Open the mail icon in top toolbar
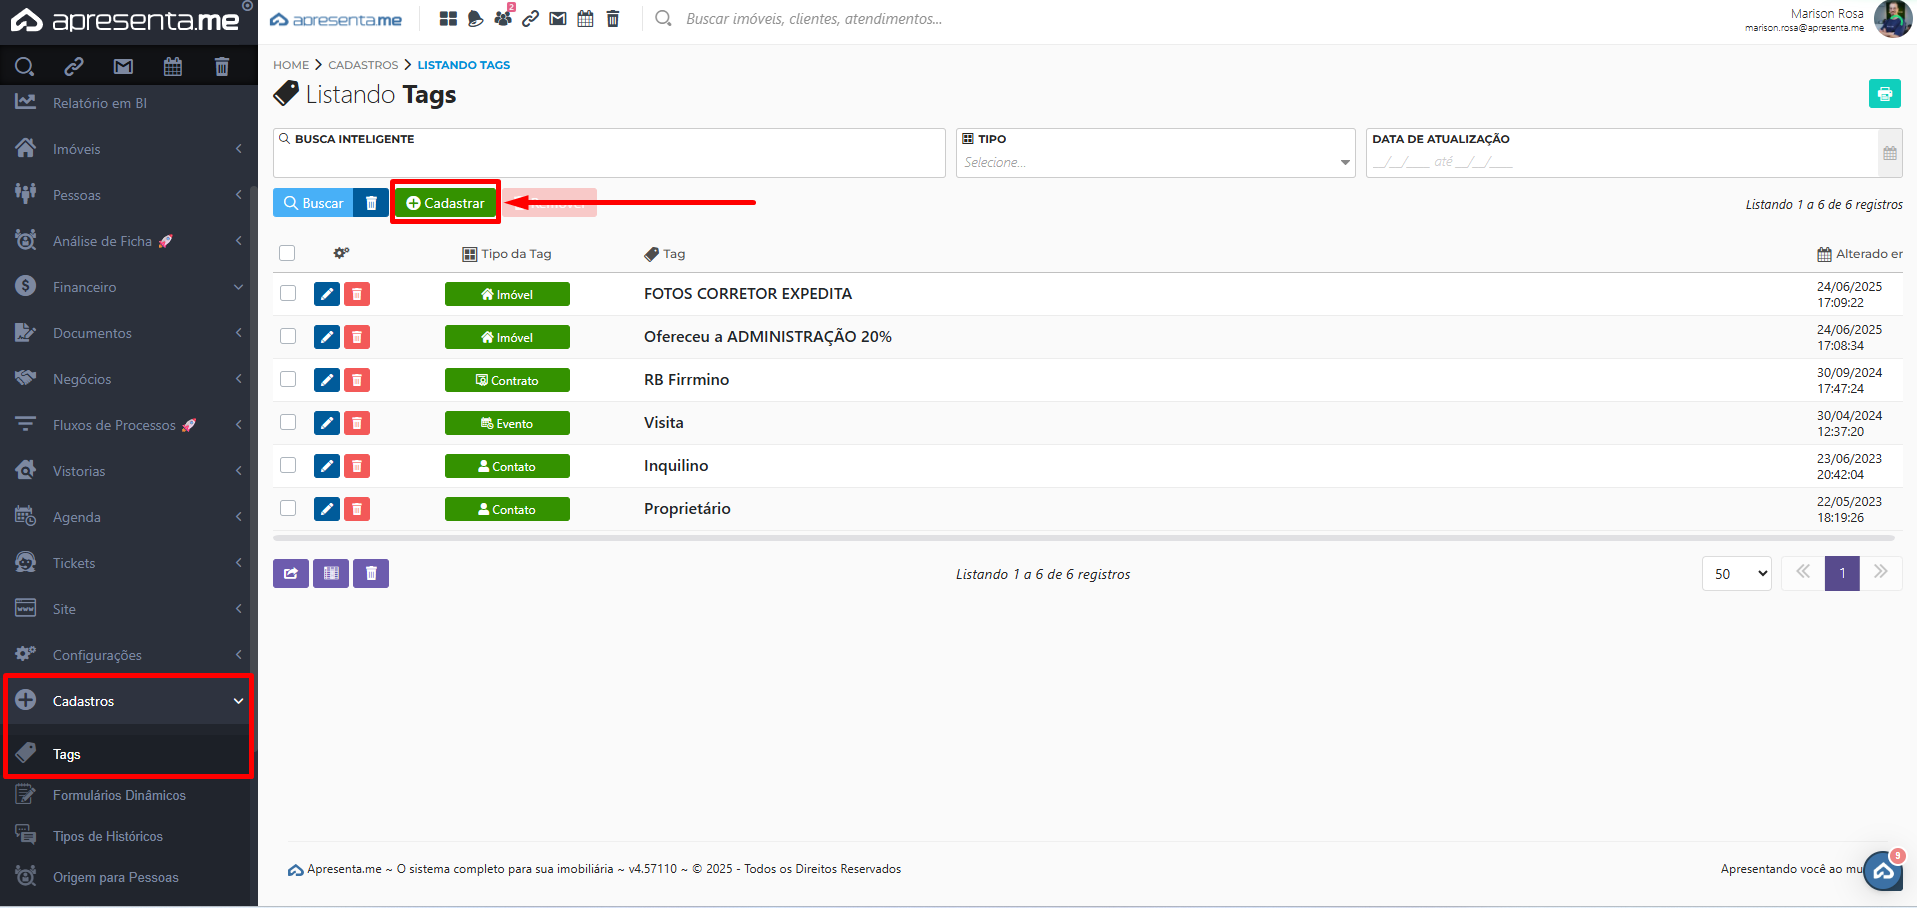This screenshot has height=908, width=1917. pyautogui.click(x=558, y=19)
